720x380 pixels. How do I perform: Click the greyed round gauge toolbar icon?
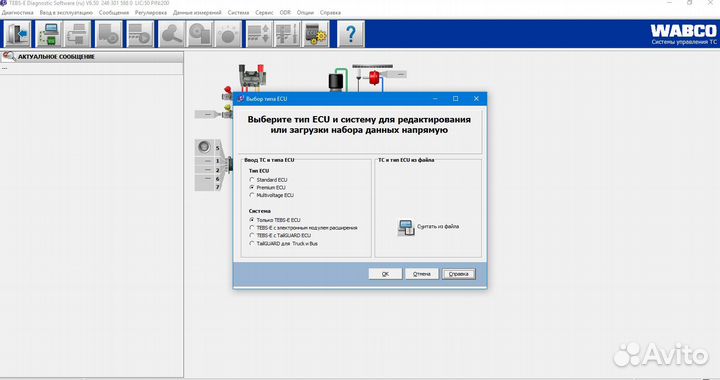click(228, 34)
